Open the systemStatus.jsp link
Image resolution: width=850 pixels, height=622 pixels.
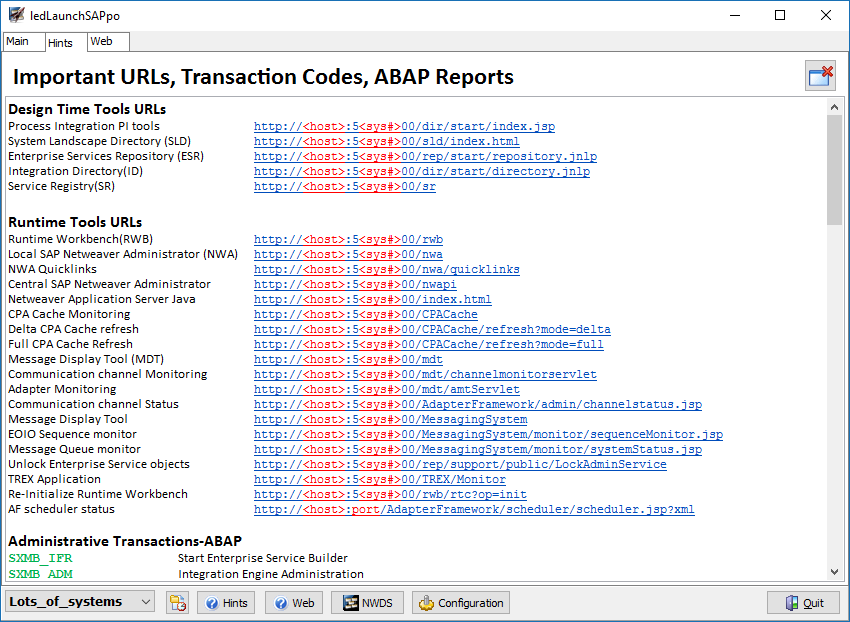pyautogui.click(x=478, y=450)
